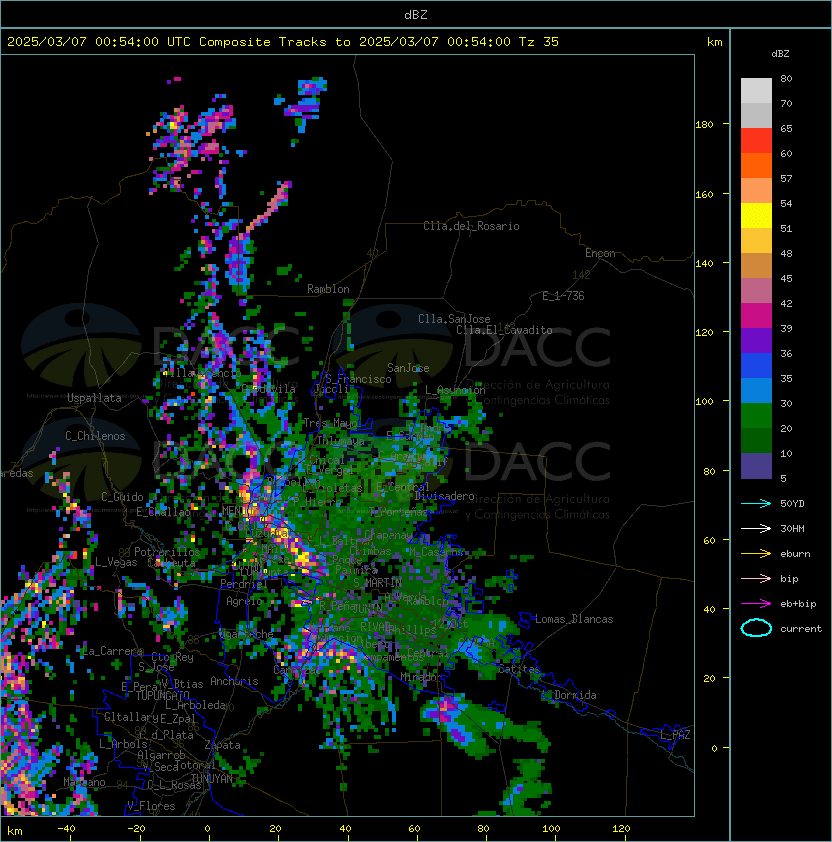Click the 120 km horizontal axis tick label
The height and width of the screenshot is (842, 832).
click(621, 829)
